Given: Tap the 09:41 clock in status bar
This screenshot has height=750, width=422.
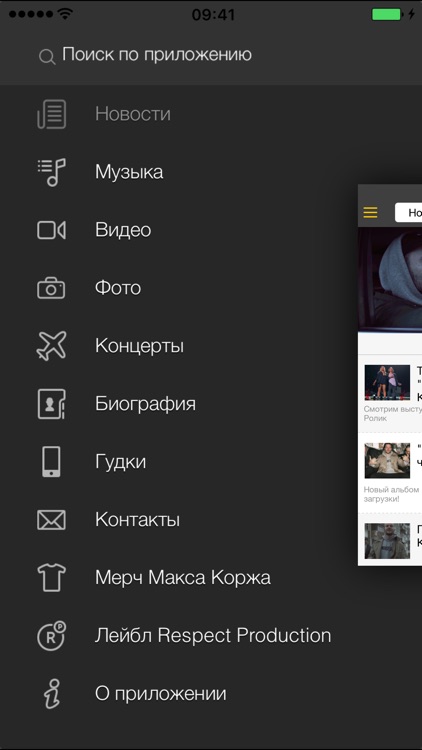Looking at the screenshot, I should 213,15.
